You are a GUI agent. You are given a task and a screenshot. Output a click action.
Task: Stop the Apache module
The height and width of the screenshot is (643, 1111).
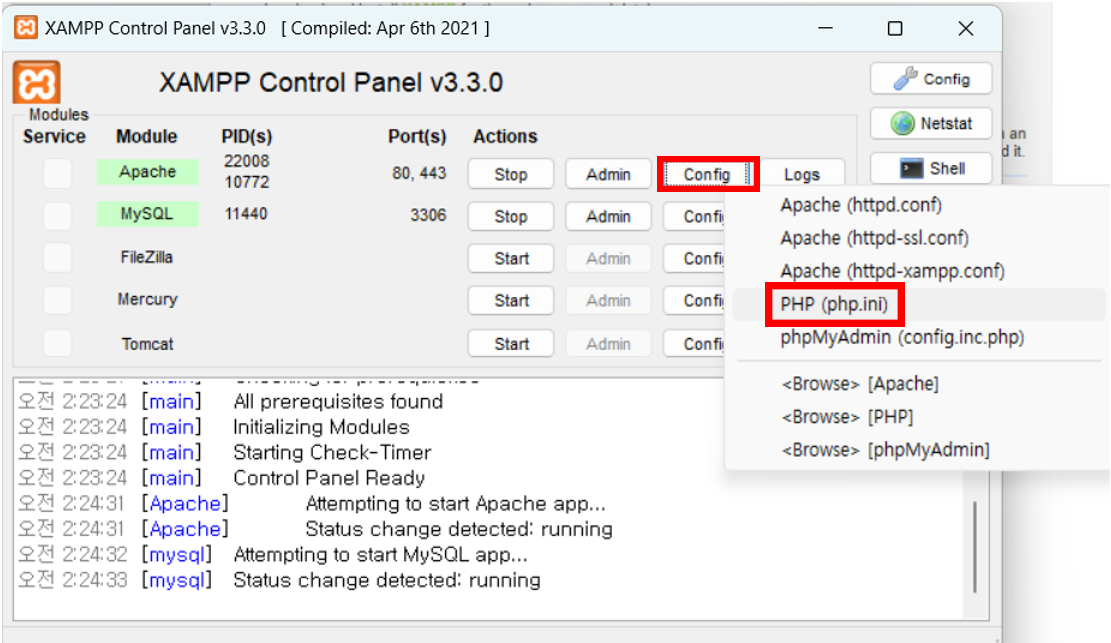tap(511, 174)
